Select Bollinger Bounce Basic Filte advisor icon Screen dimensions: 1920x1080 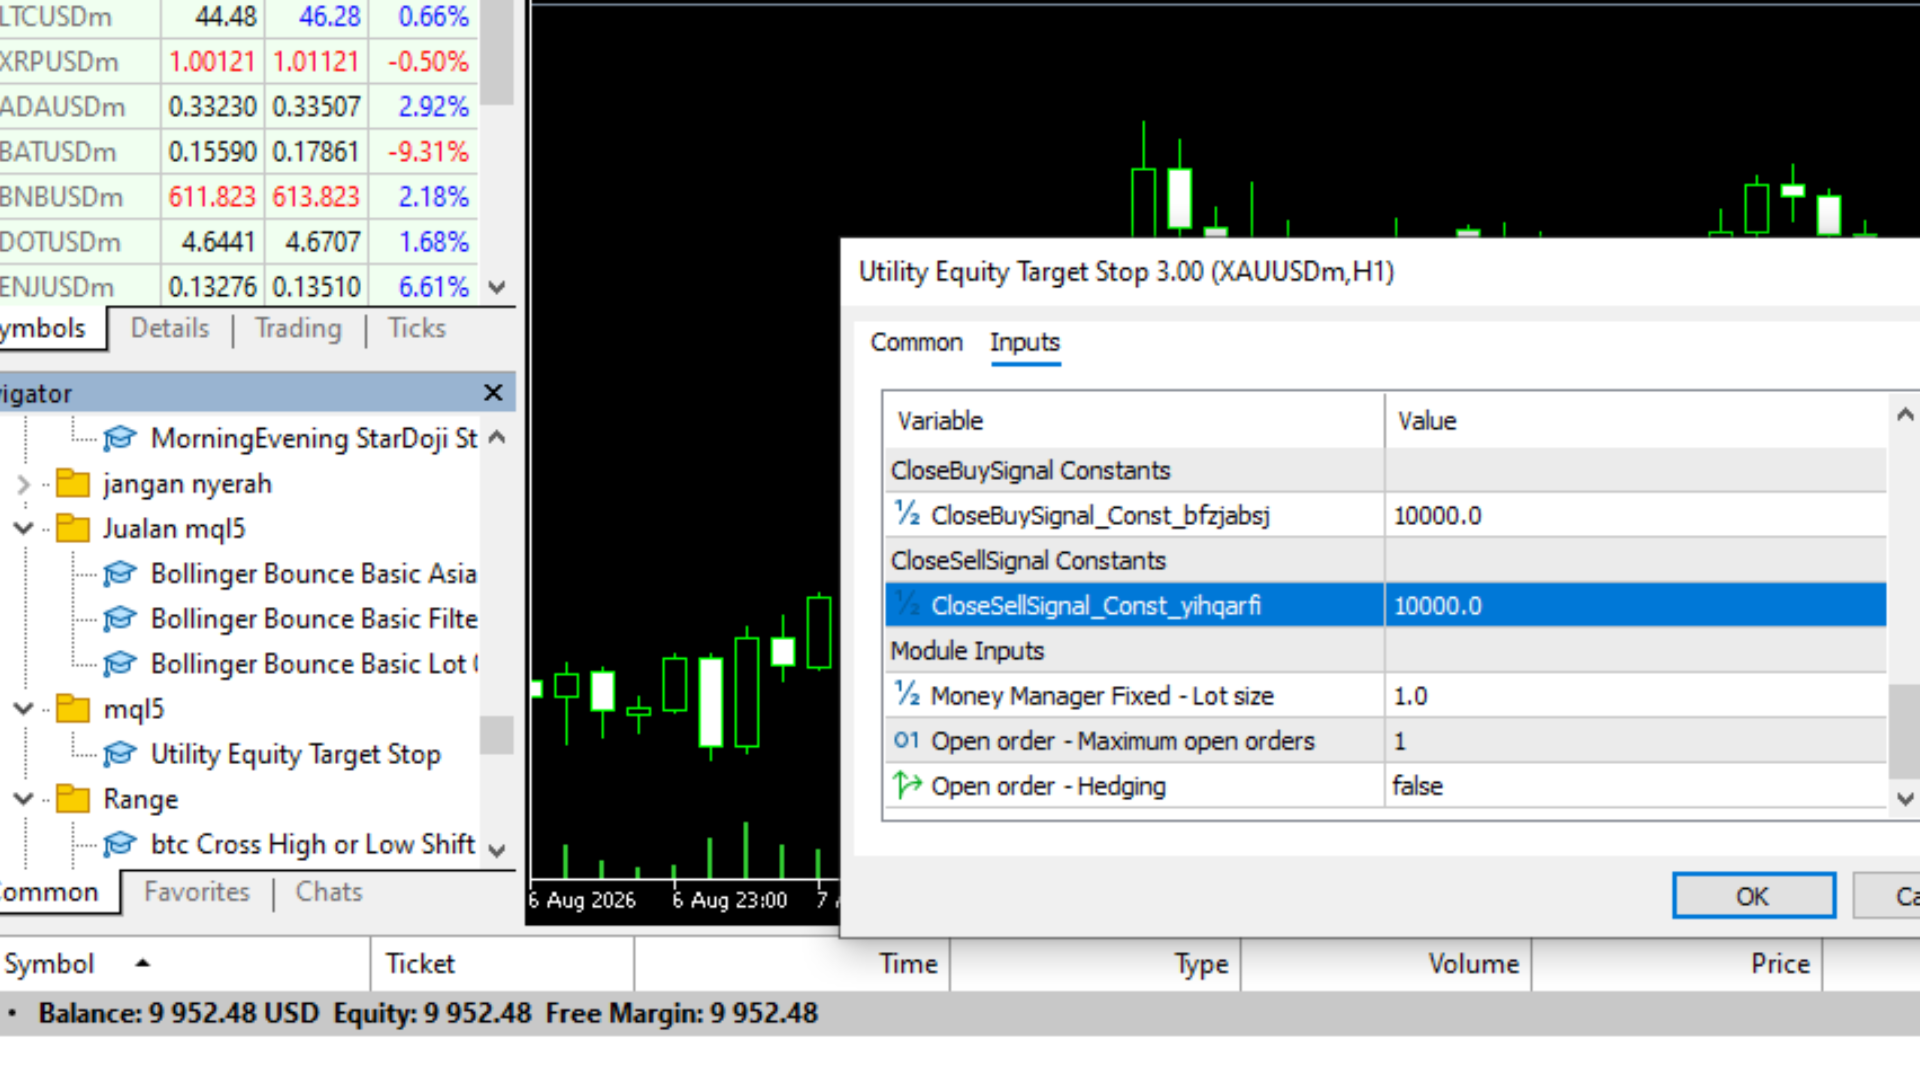click(x=120, y=619)
